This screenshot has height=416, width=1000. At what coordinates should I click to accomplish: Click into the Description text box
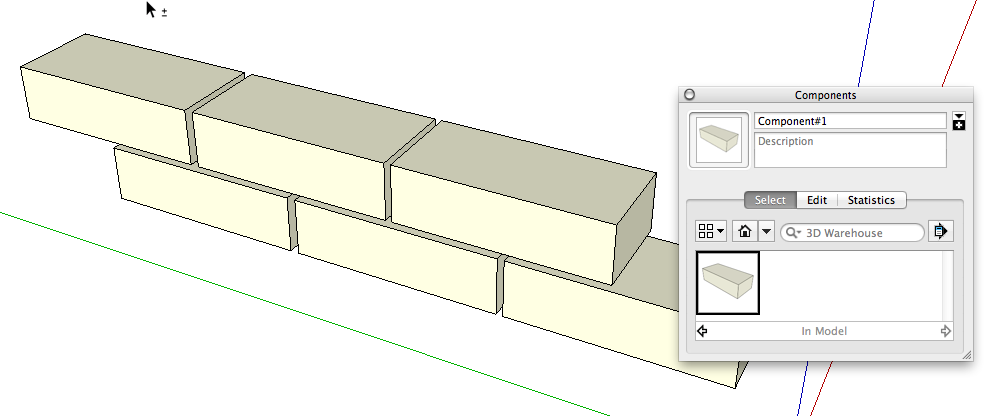click(849, 150)
